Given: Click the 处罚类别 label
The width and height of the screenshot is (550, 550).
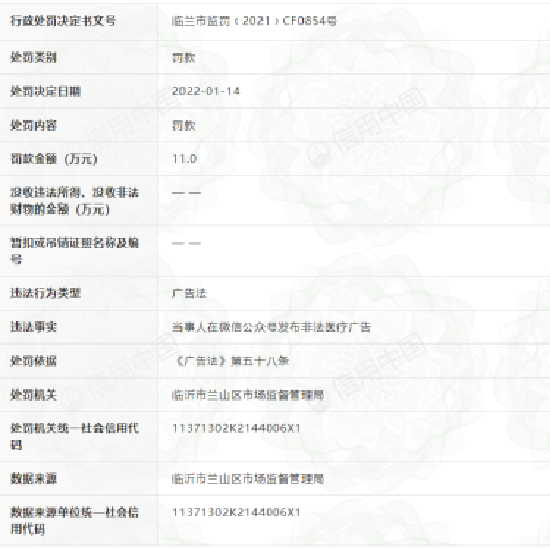Looking at the screenshot, I should click(x=33, y=57).
